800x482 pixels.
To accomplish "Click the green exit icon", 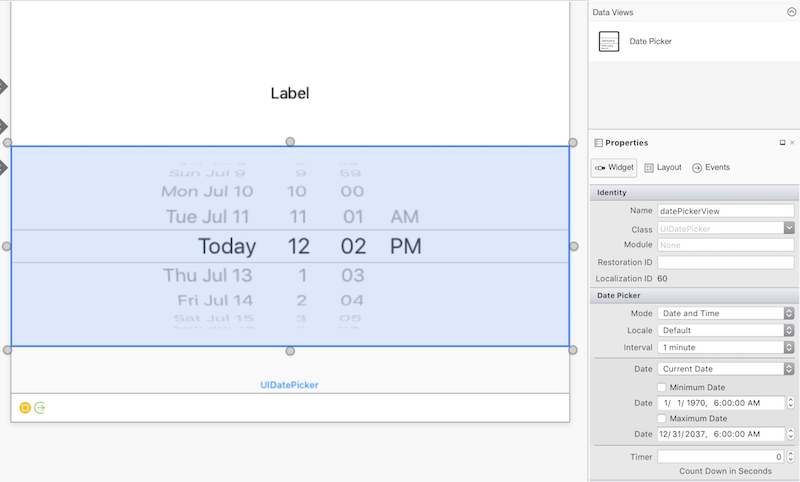I will (40, 407).
